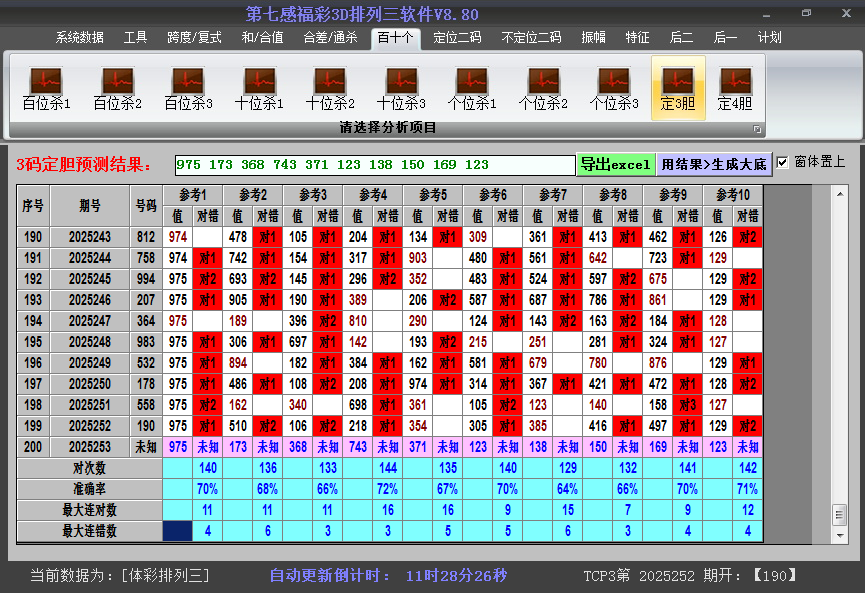Click the 导出excel button
Screen dimensions: 865x593
point(615,164)
